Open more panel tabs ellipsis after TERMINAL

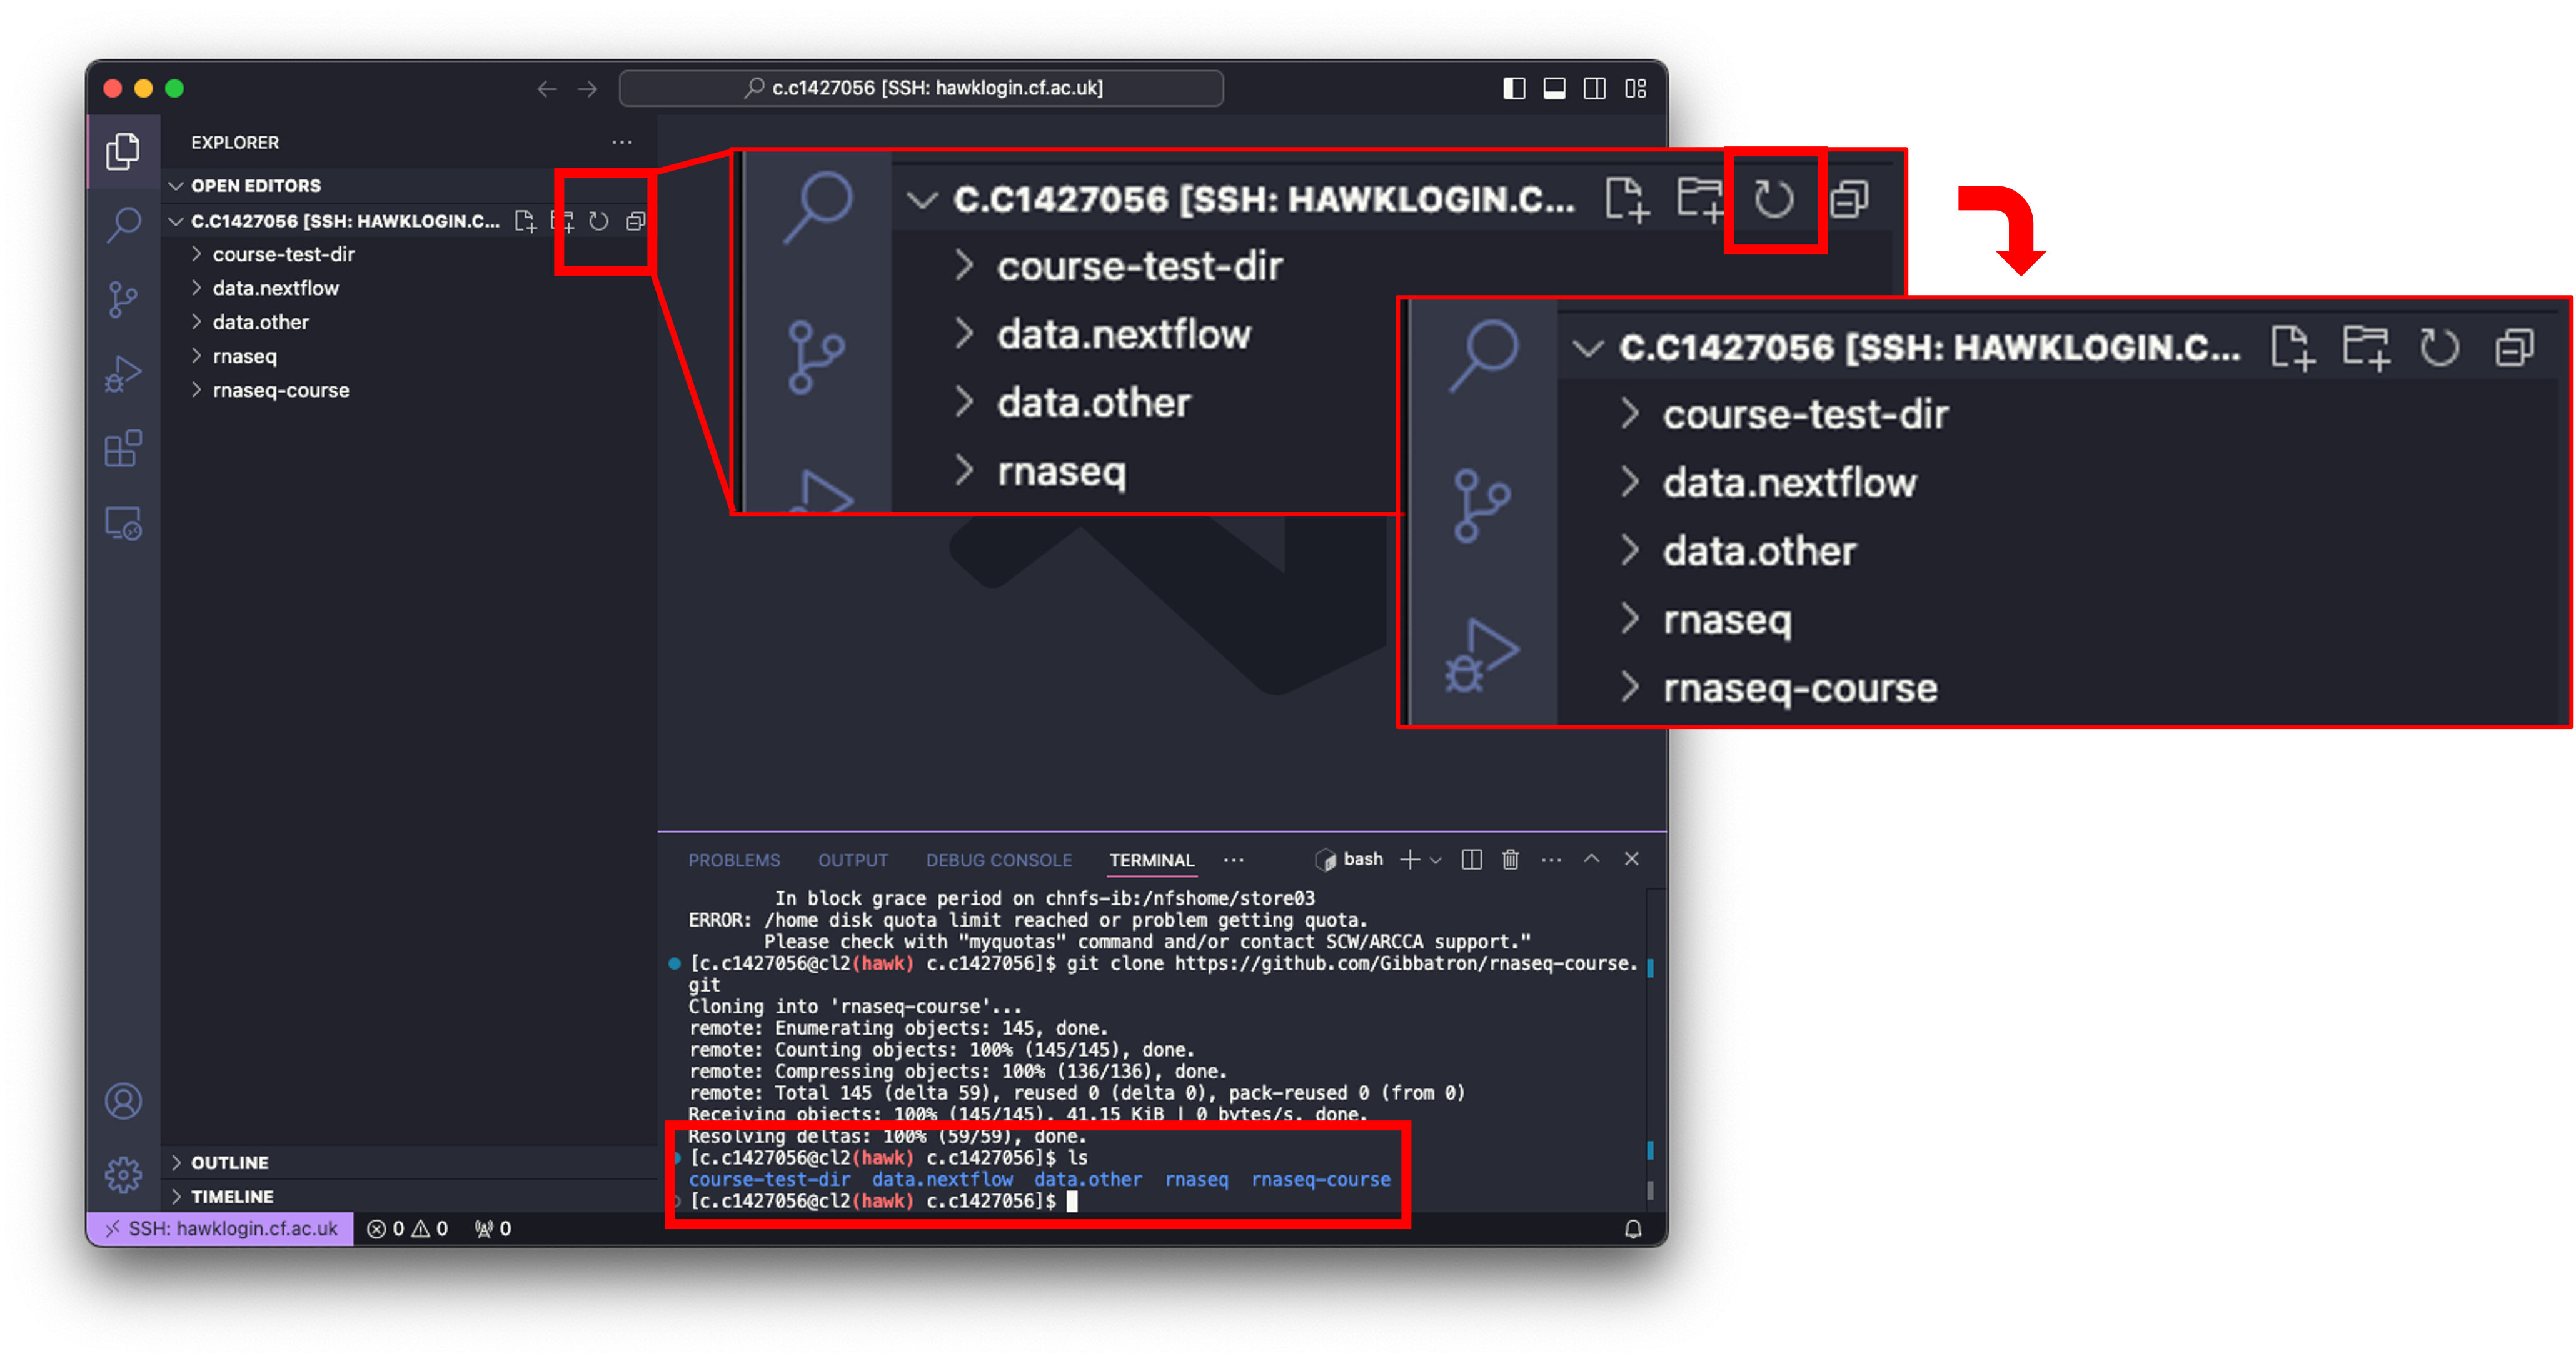click(x=1234, y=860)
